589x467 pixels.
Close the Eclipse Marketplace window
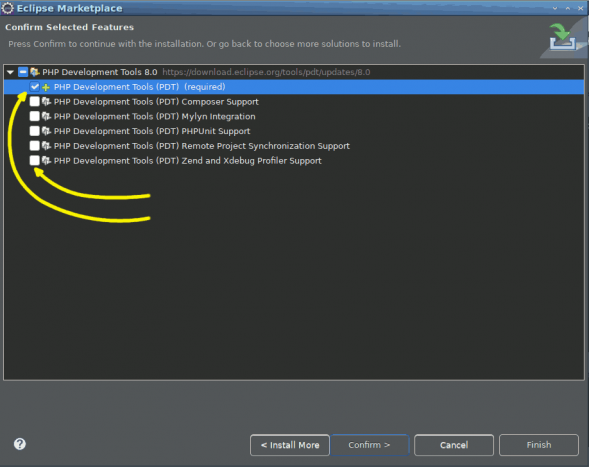(580, 8)
